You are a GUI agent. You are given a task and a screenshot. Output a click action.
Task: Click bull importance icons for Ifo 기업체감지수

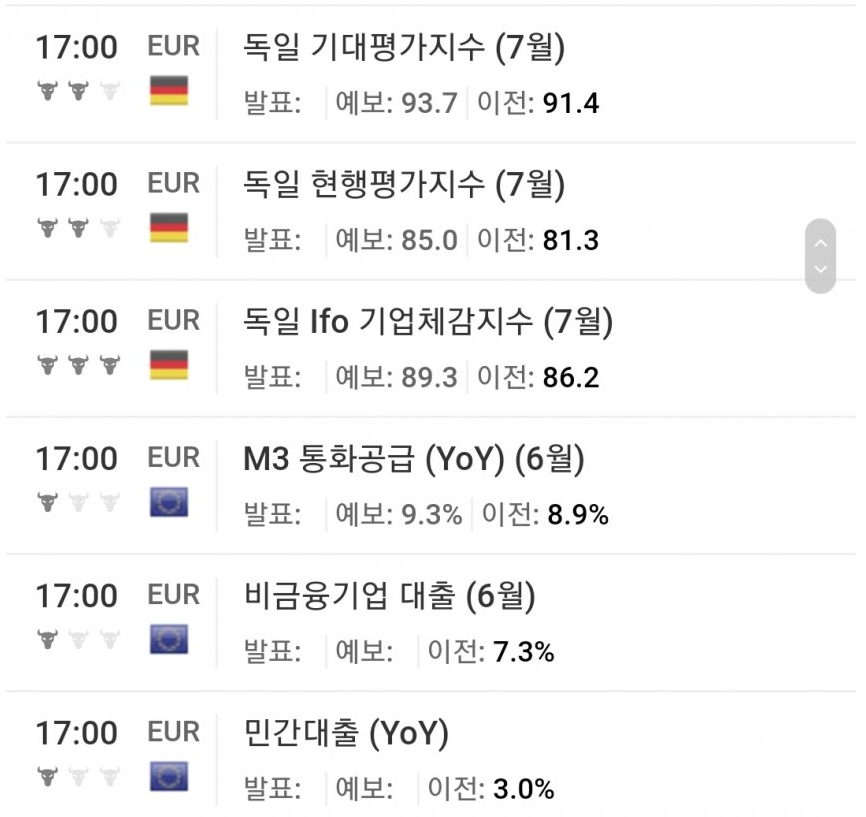(78, 365)
